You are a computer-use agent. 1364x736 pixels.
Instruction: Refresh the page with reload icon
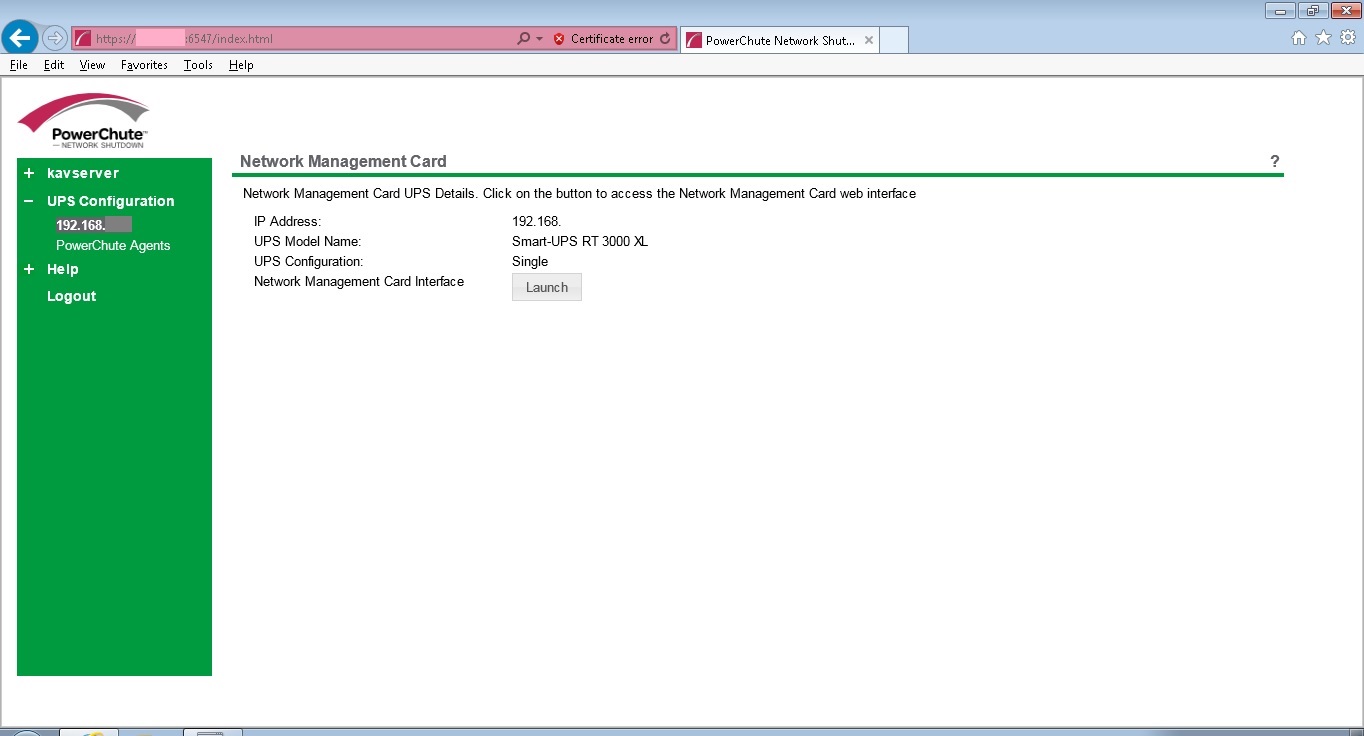665,39
